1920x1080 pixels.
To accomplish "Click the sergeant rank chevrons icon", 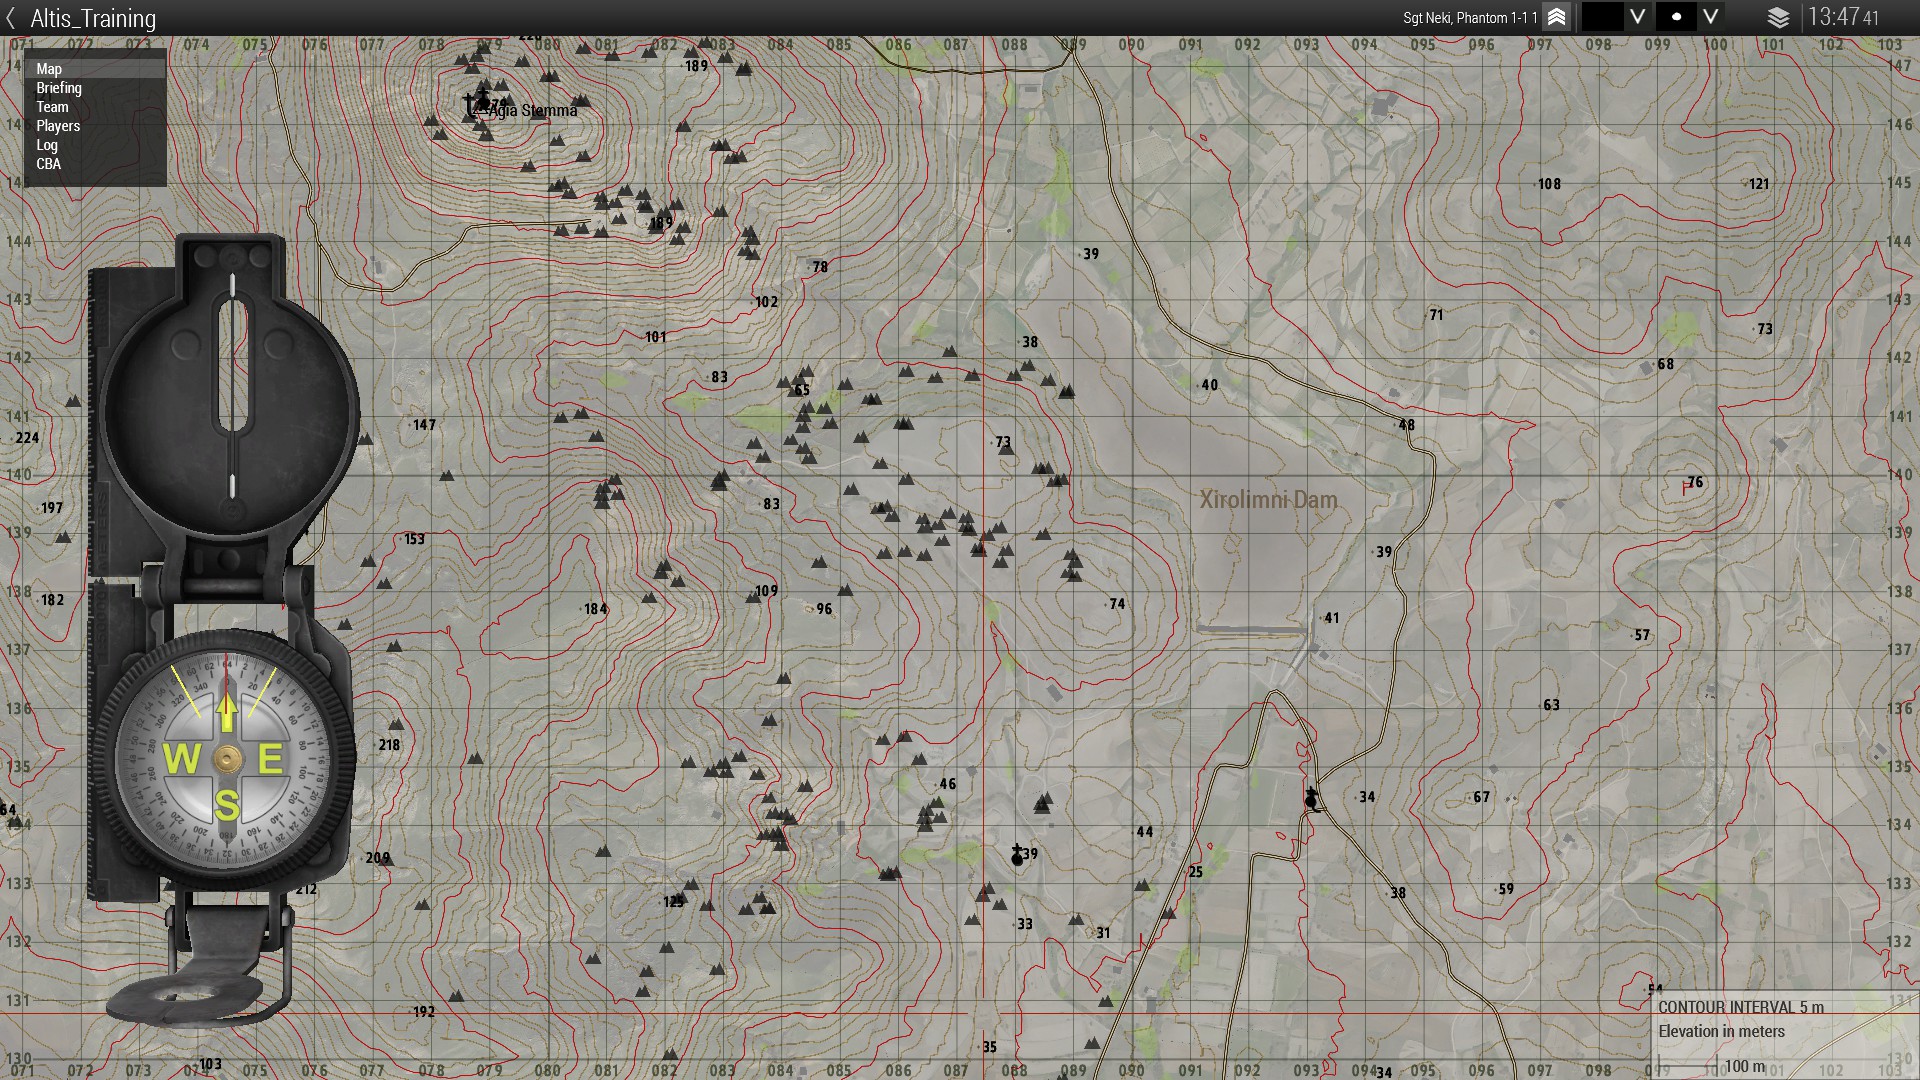I will (1556, 17).
